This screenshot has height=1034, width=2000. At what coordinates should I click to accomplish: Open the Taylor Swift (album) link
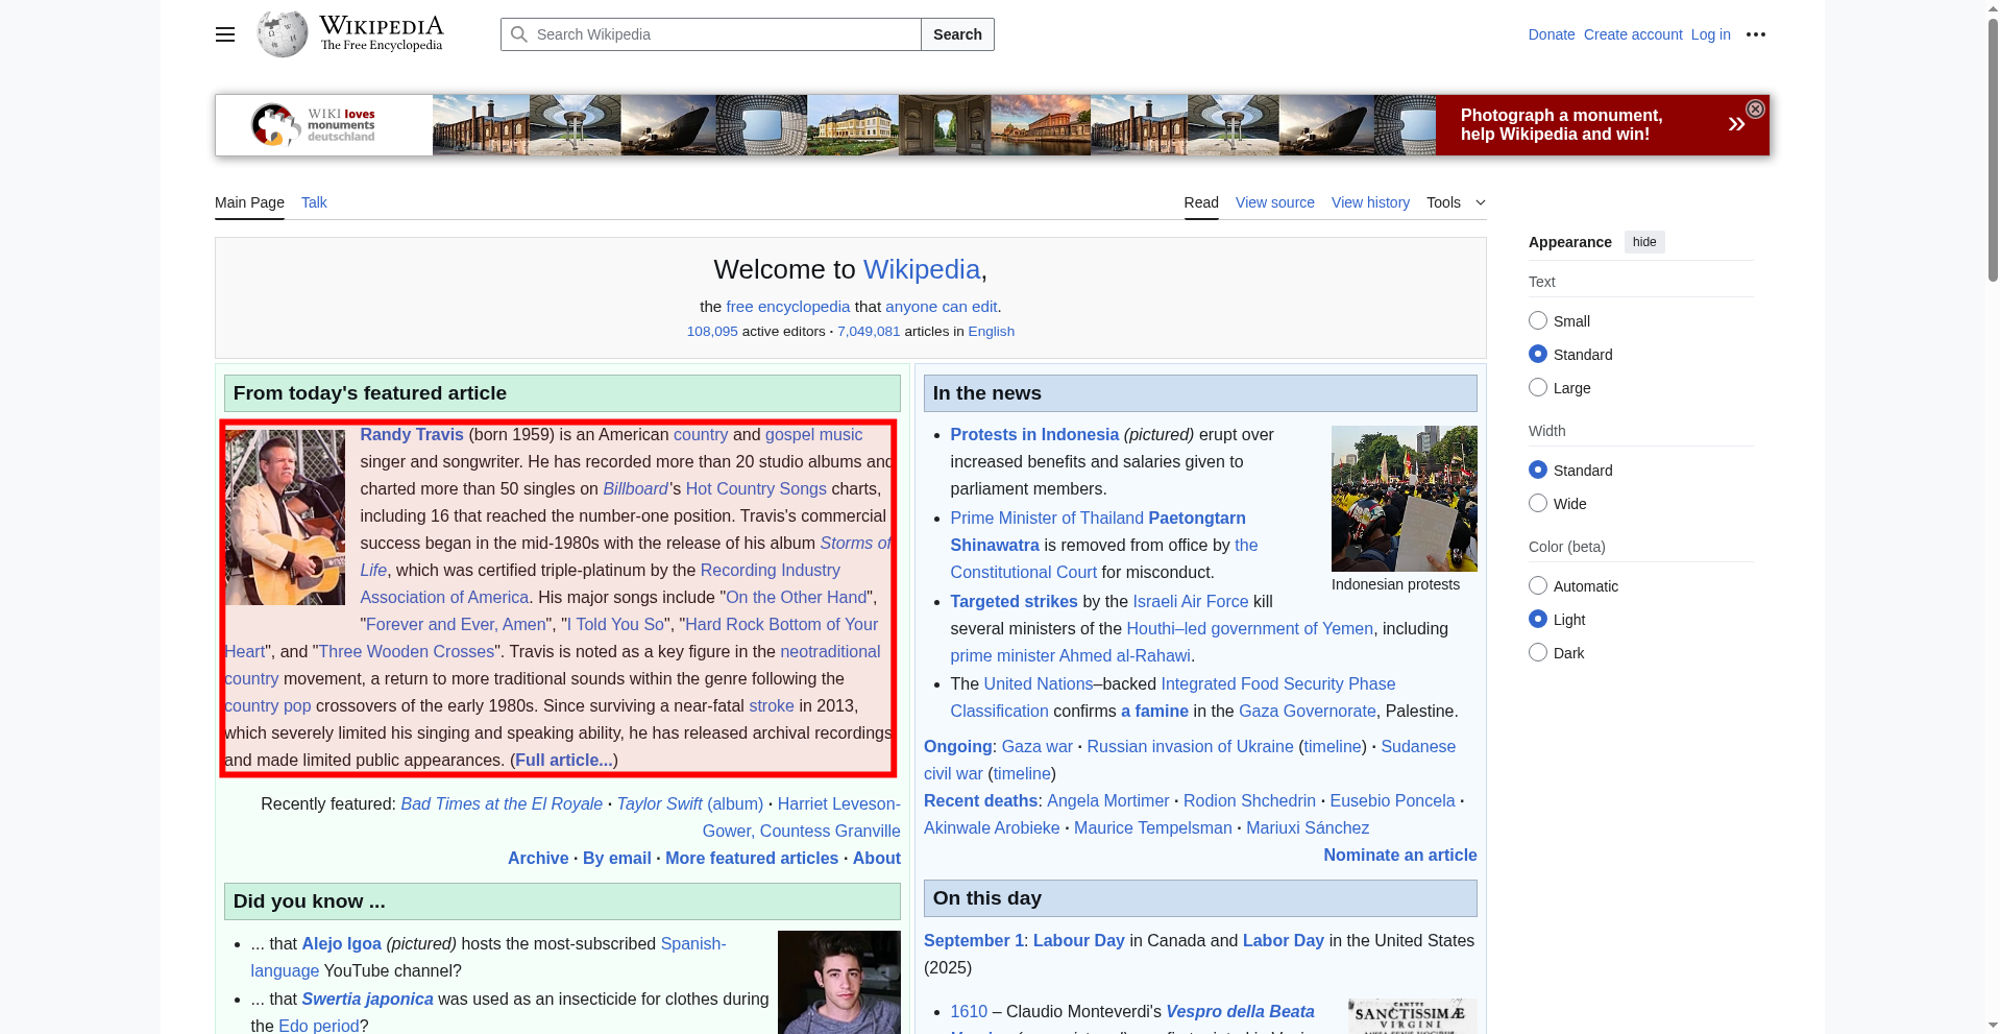click(x=690, y=804)
